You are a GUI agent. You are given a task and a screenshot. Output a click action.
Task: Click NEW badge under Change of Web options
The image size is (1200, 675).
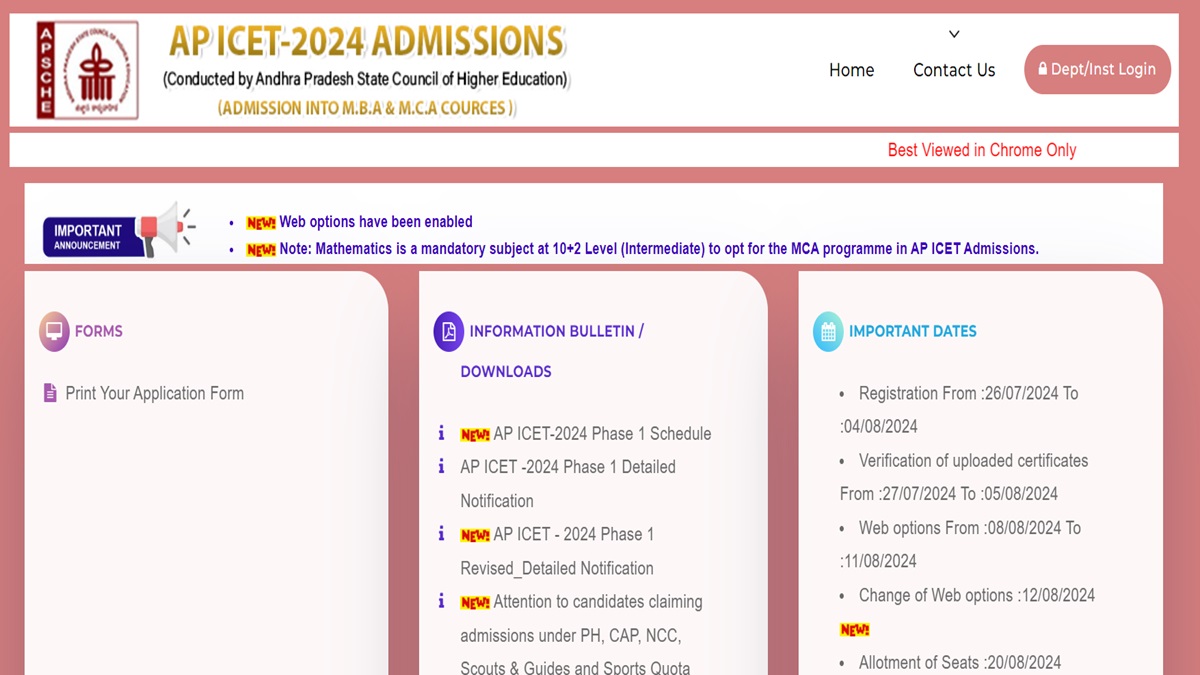point(855,630)
